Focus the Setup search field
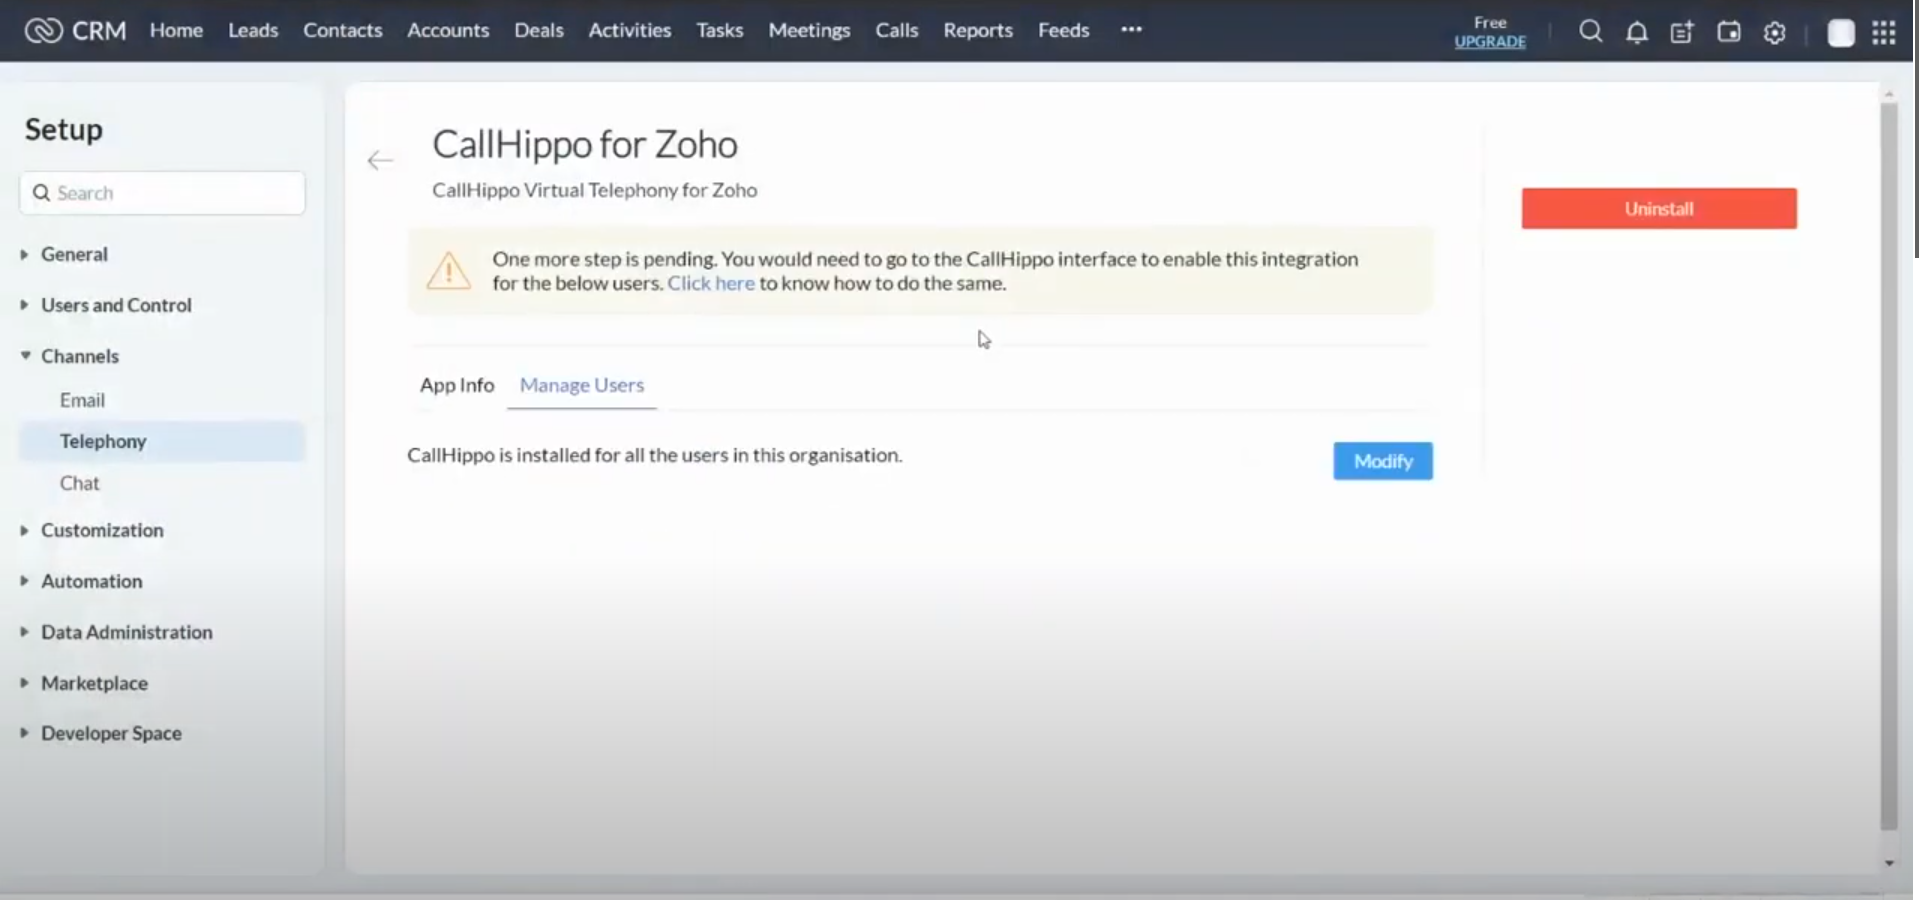The width and height of the screenshot is (1919, 900). pyautogui.click(x=162, y=193)
